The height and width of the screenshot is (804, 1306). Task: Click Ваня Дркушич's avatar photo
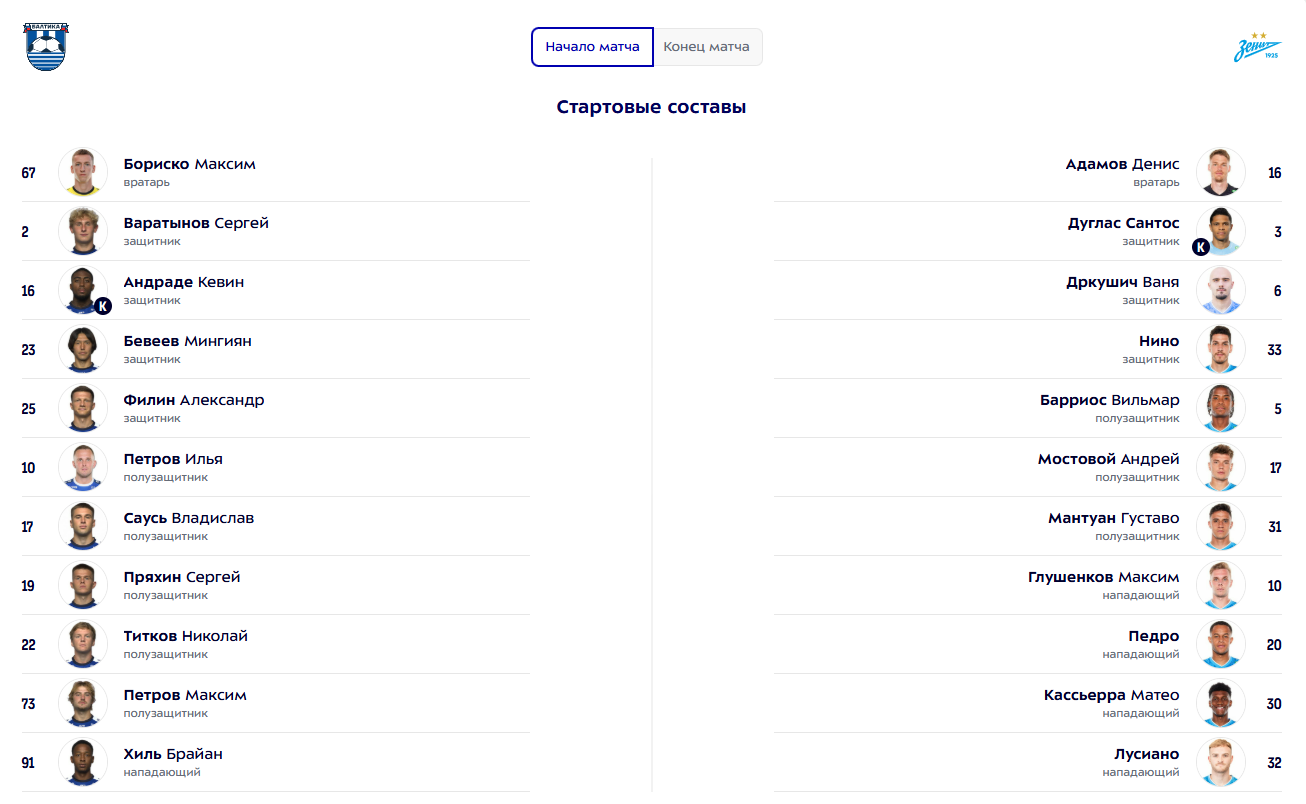pyautogui.click(x=1220, y=290)
